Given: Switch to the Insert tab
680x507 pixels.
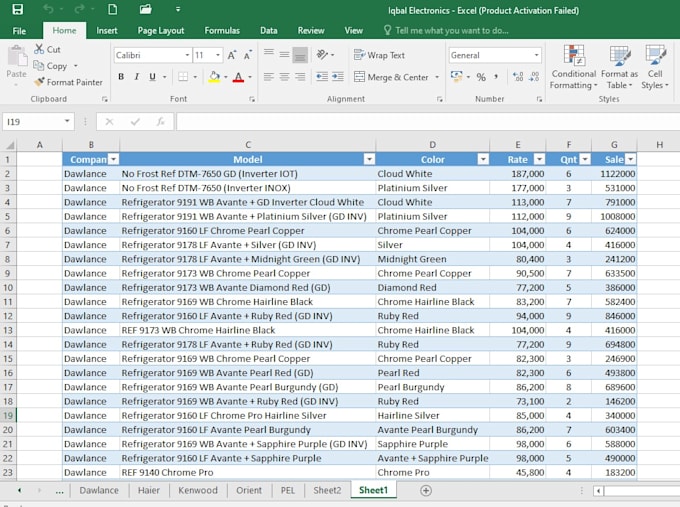Looking at the screenshot, I should click(107, 30).
